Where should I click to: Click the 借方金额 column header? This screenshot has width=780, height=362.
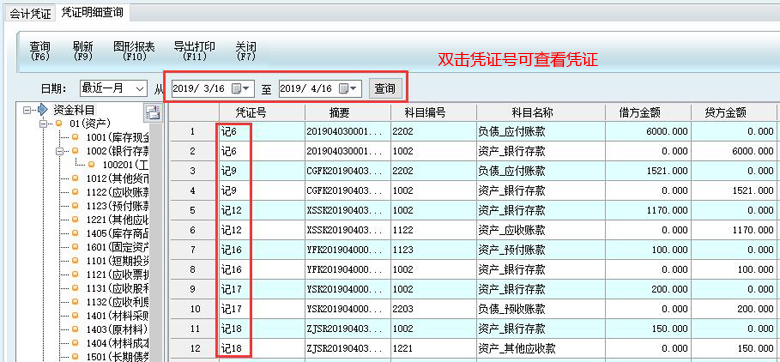pyautogui.click(x=648, y=113)
